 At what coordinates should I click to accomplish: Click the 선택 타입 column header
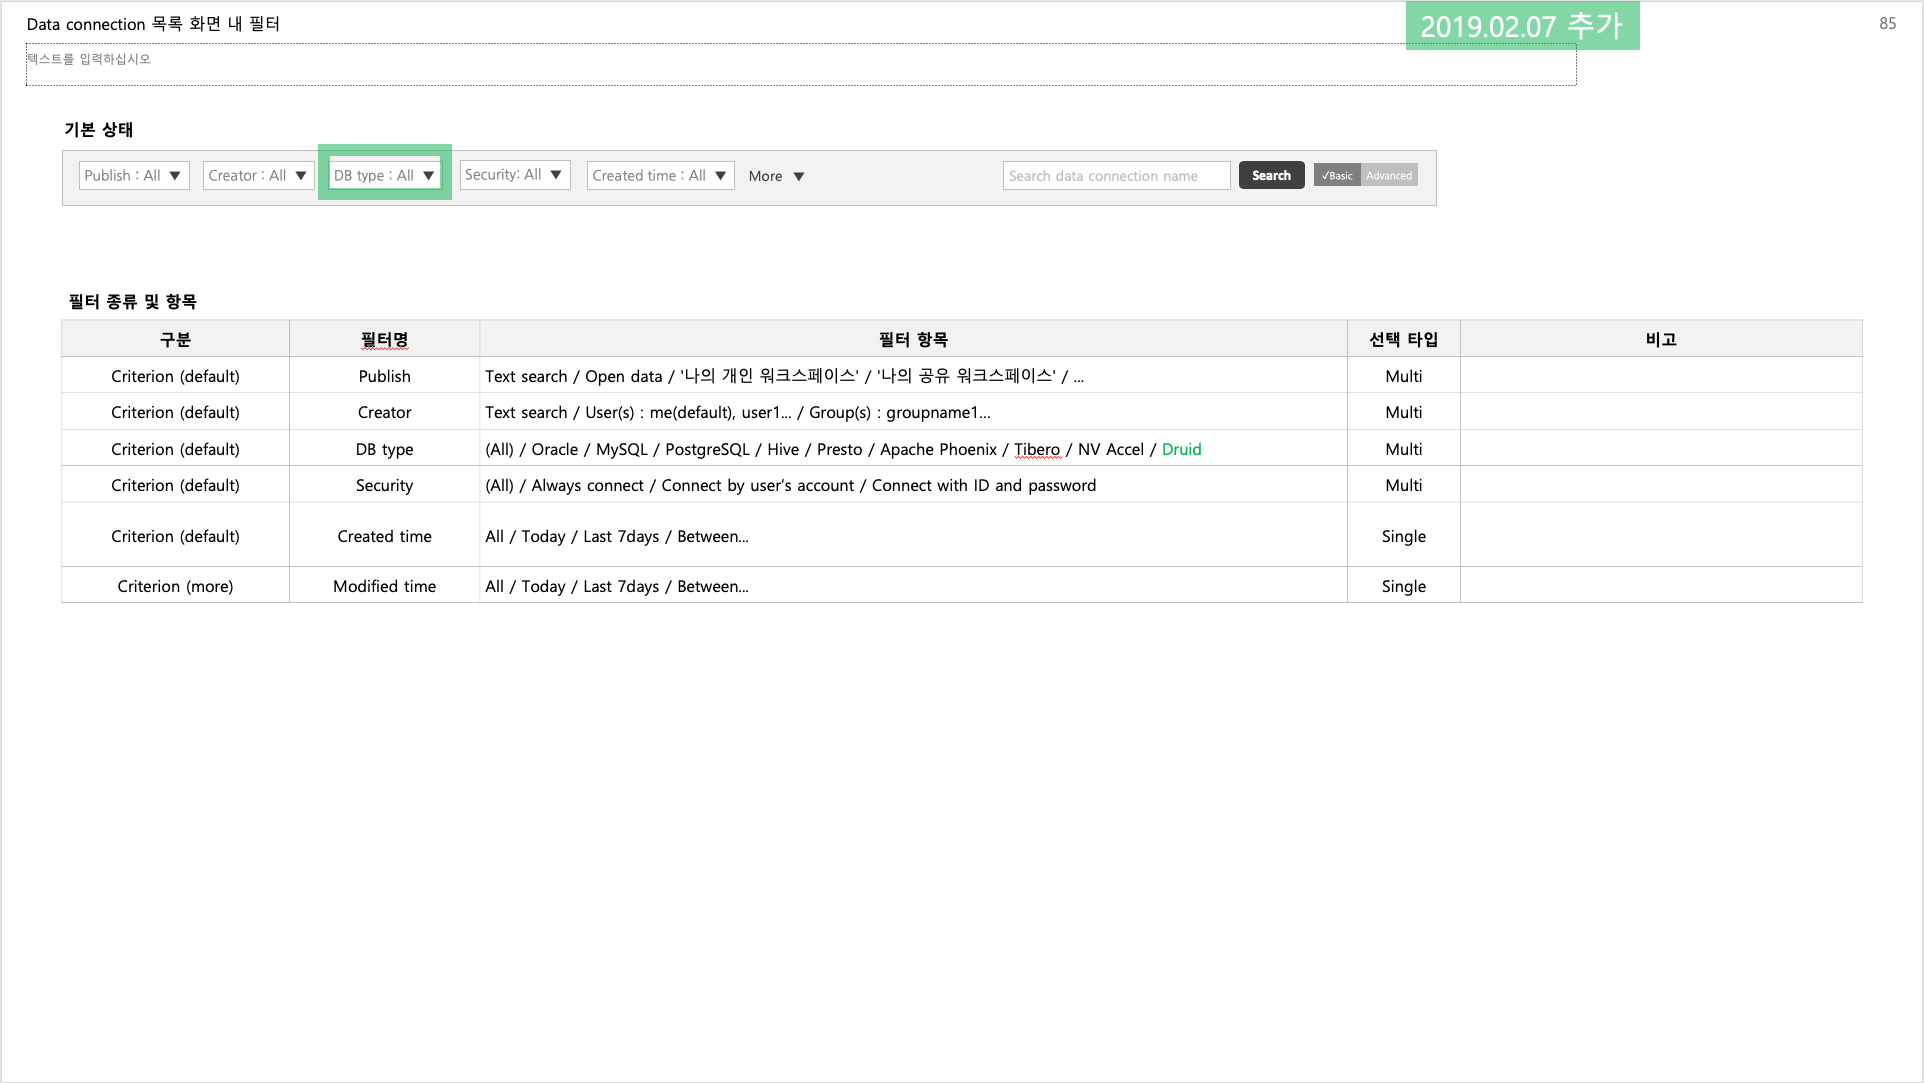point(1403,339)
